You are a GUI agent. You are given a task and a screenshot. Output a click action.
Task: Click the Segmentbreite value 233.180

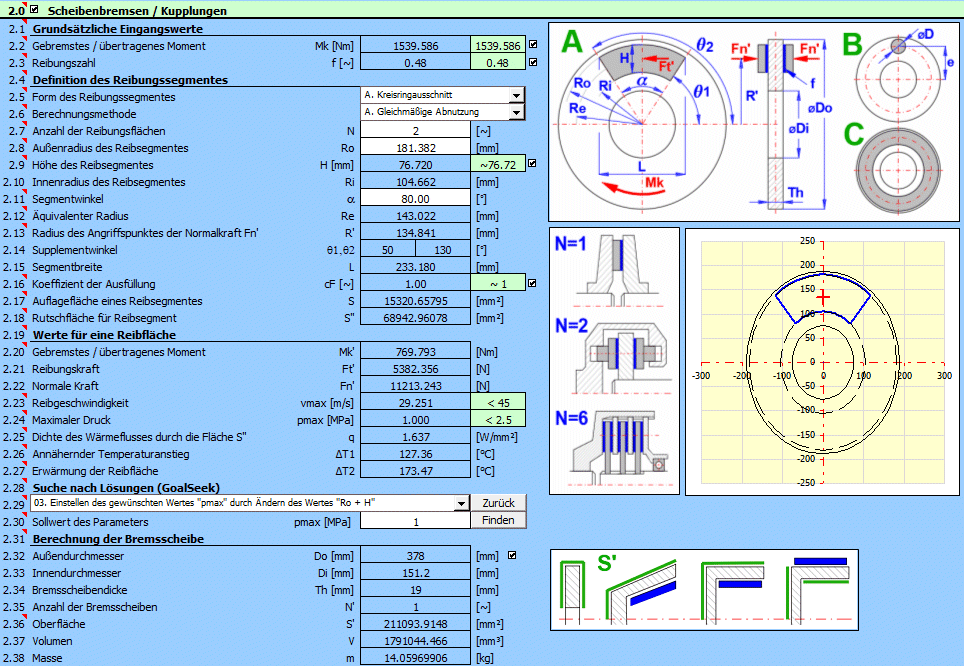coord(416,267)
